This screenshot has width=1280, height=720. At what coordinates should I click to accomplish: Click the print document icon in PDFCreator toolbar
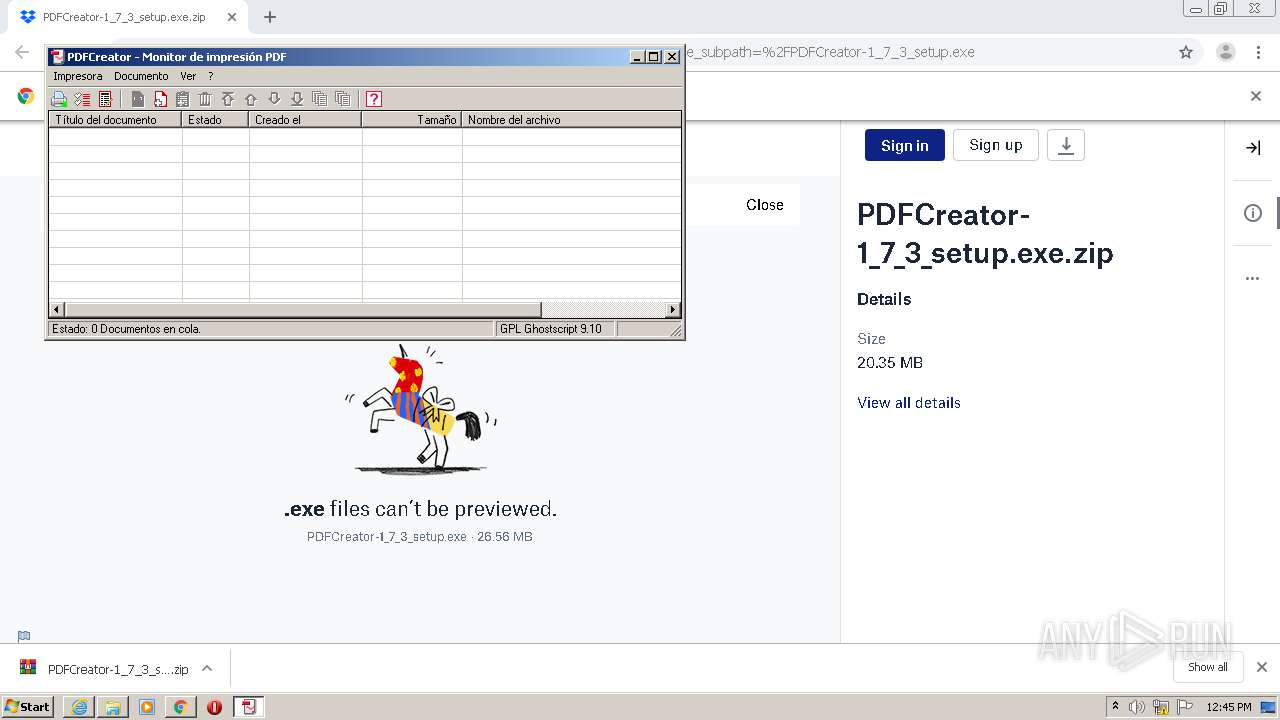[138, 99]
